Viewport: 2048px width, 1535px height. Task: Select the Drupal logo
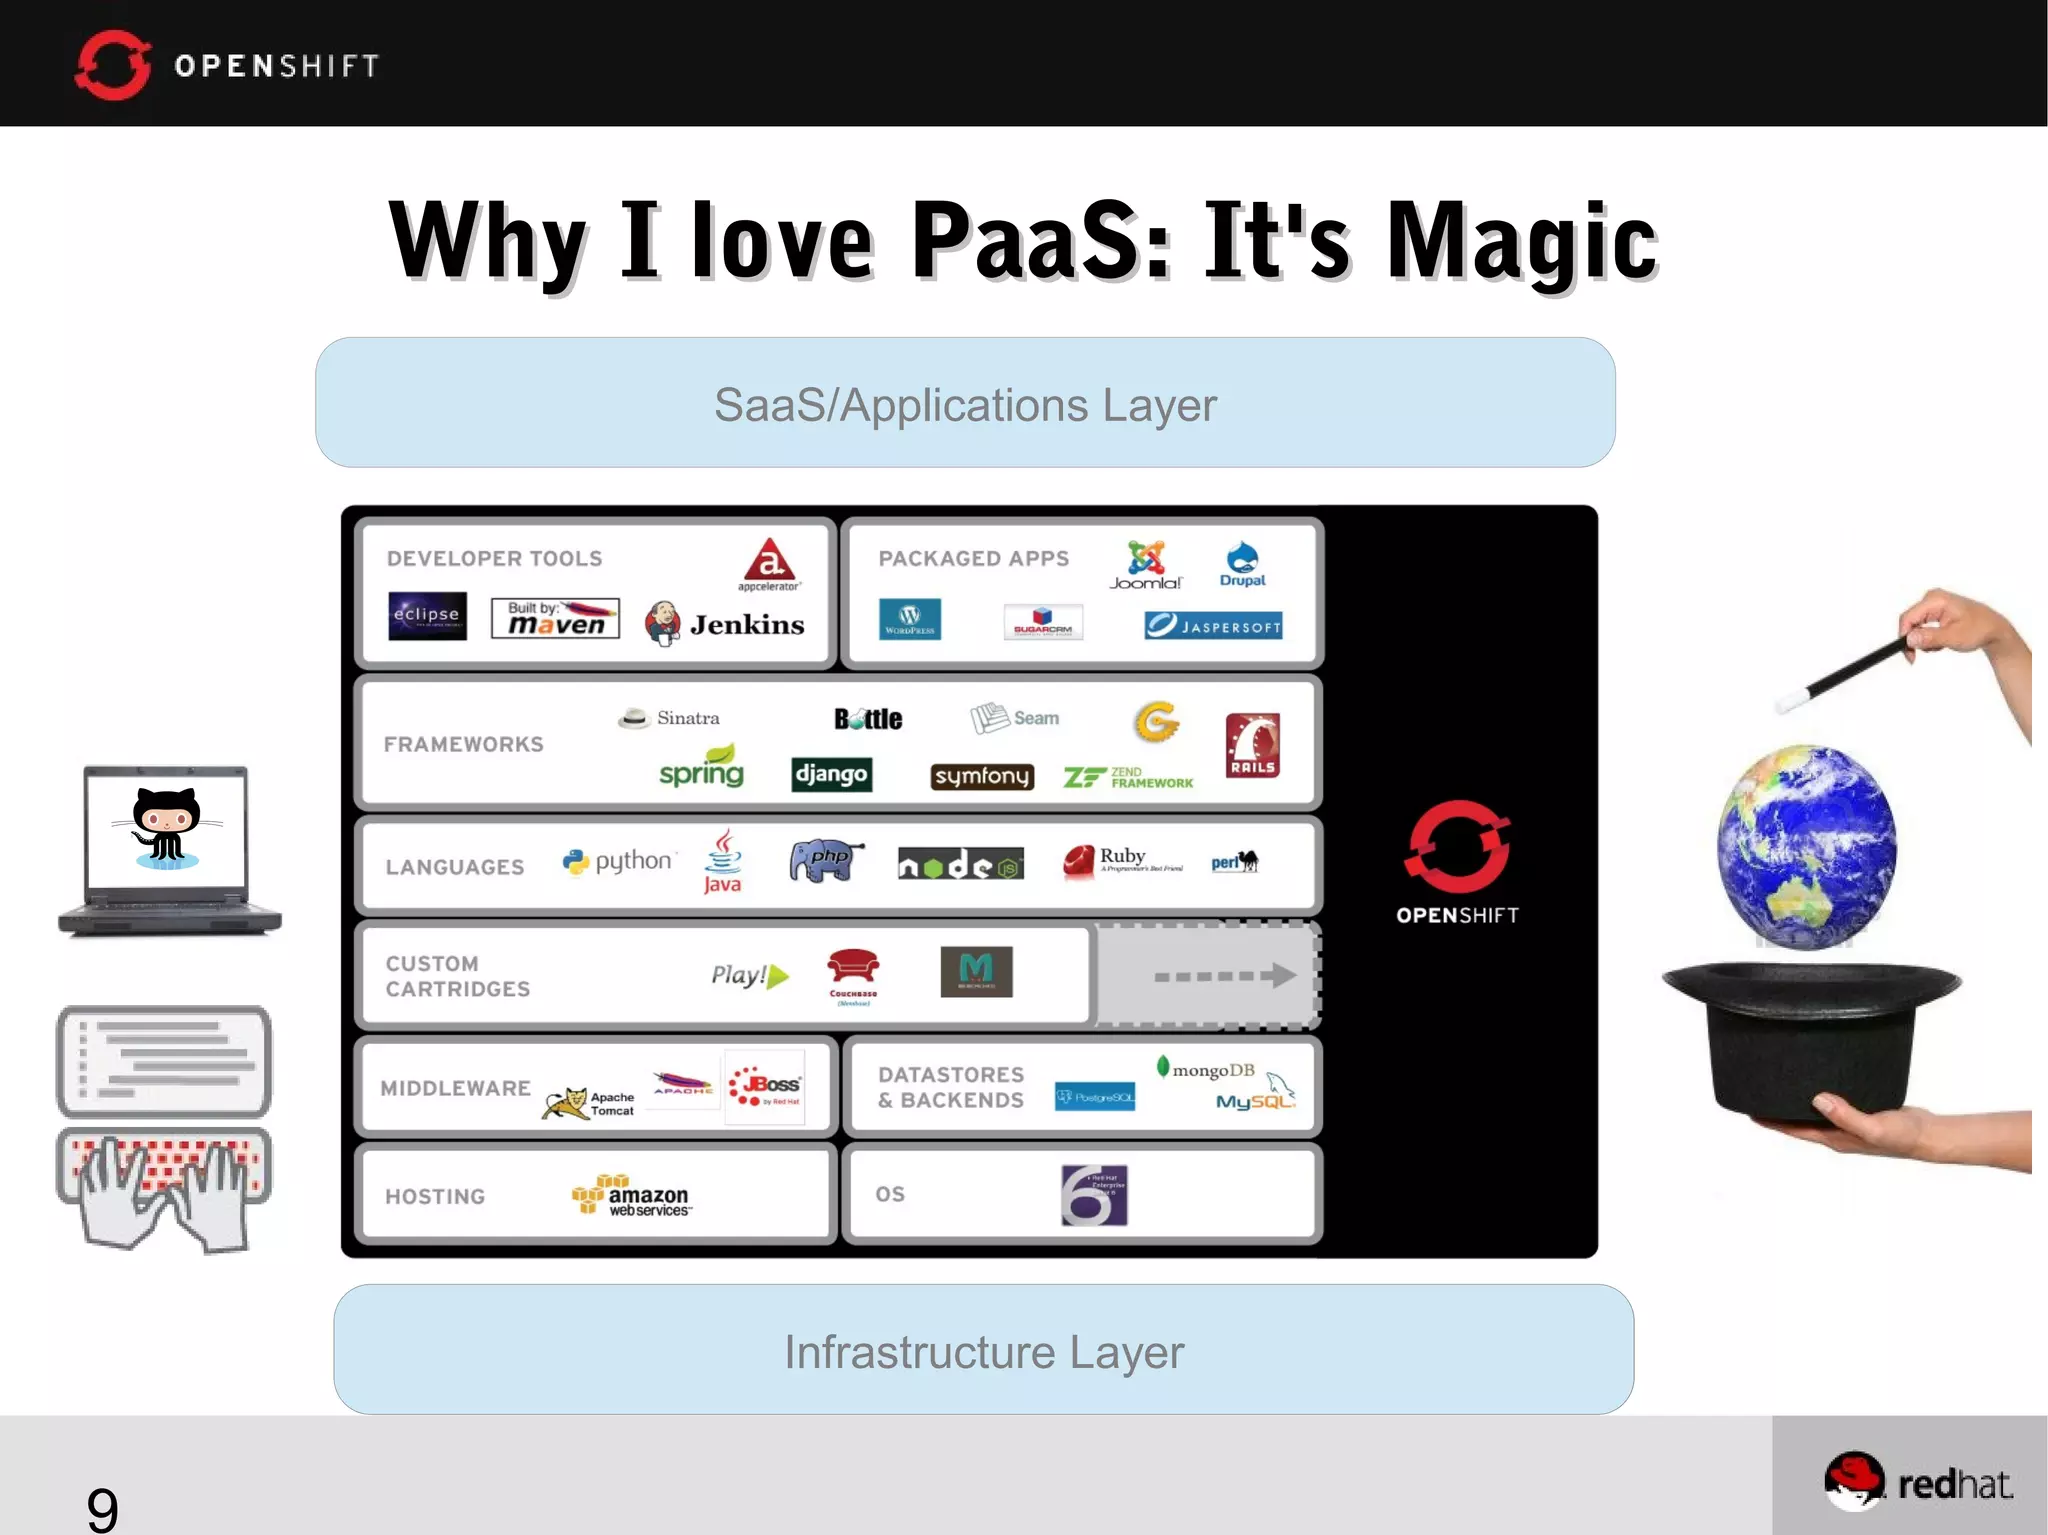pos(1242,564)
